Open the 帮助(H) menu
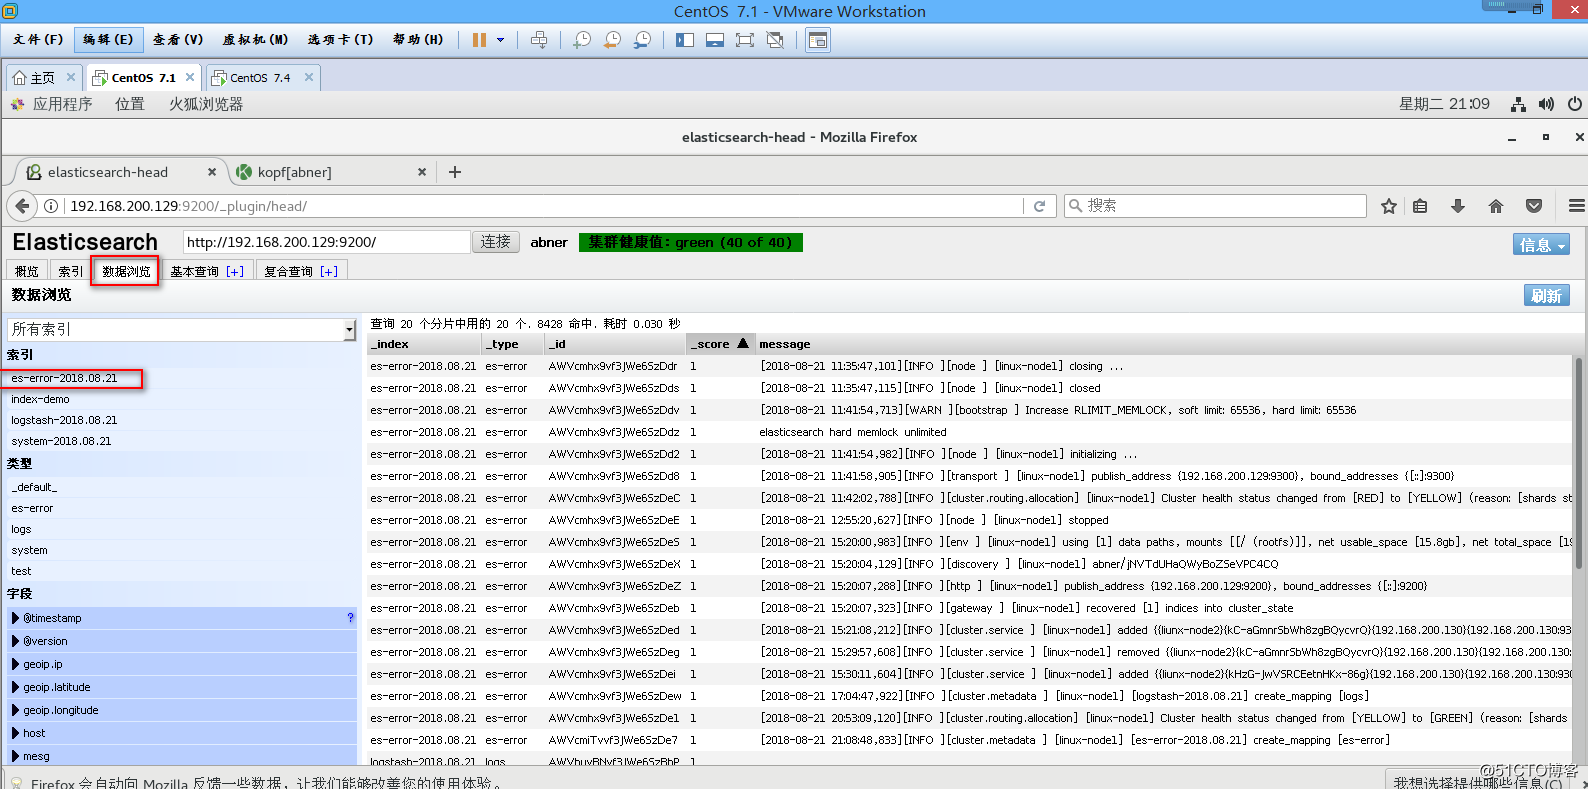The height and width of the screenshot is (789, 1588). tap(418, 40)
